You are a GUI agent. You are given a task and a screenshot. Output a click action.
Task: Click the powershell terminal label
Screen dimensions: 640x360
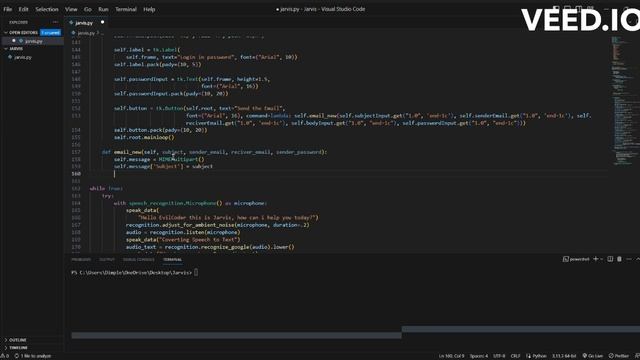(x=576, y=259)
